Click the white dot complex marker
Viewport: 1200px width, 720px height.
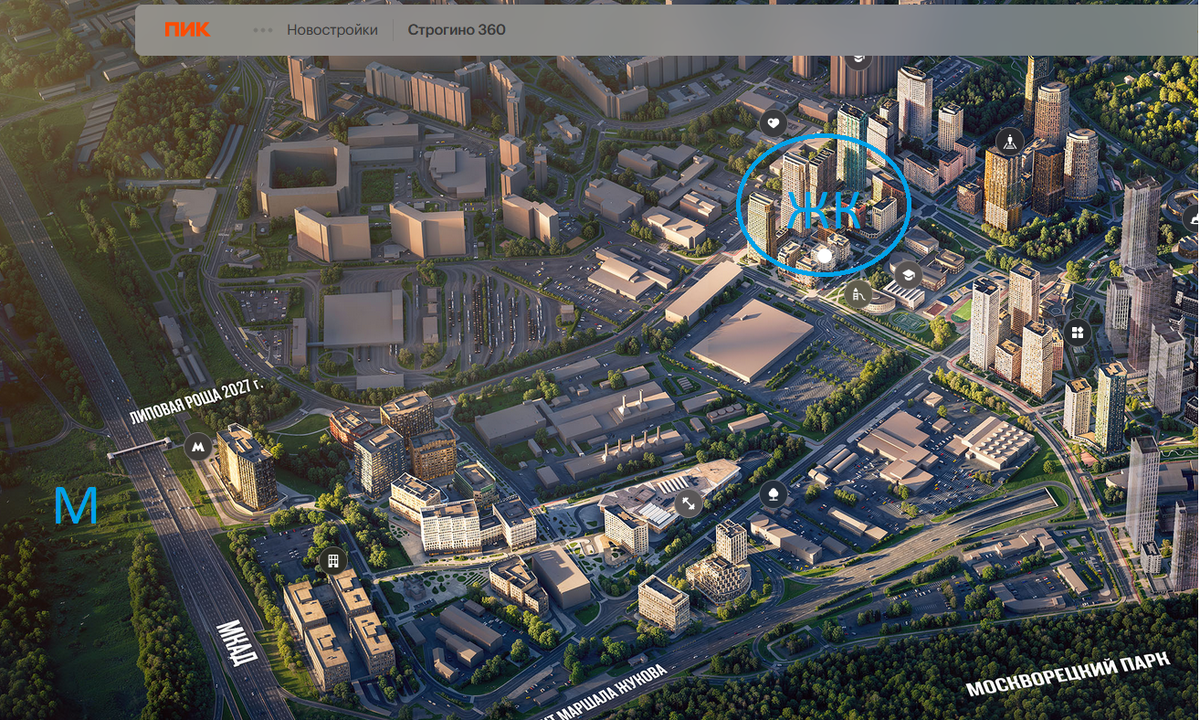[x=824, y=257]
